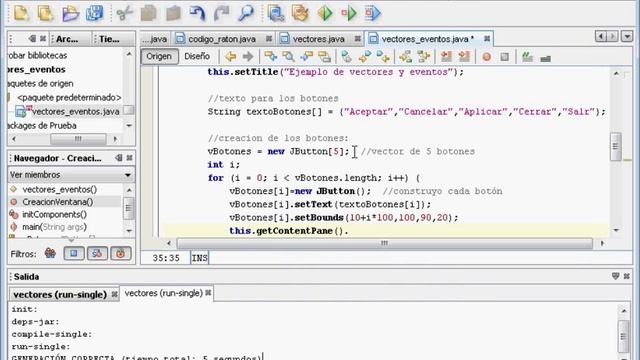Start macro recording with the red circle

coord(487,57)
